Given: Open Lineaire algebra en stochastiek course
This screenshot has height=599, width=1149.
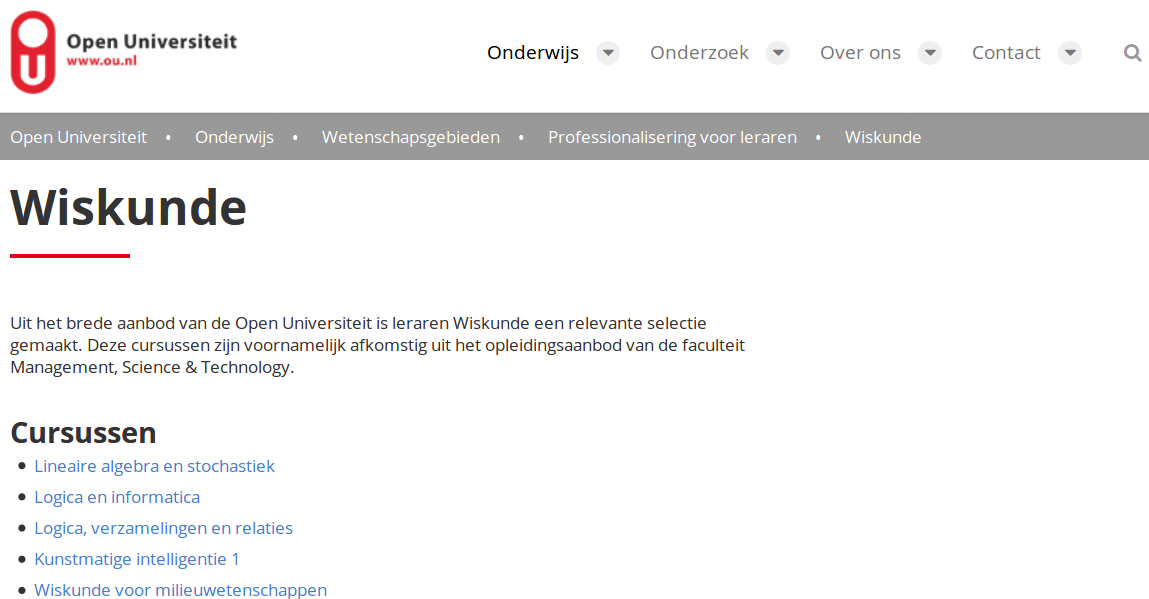Looking at the screenshot, I should [x=155, y=466].
